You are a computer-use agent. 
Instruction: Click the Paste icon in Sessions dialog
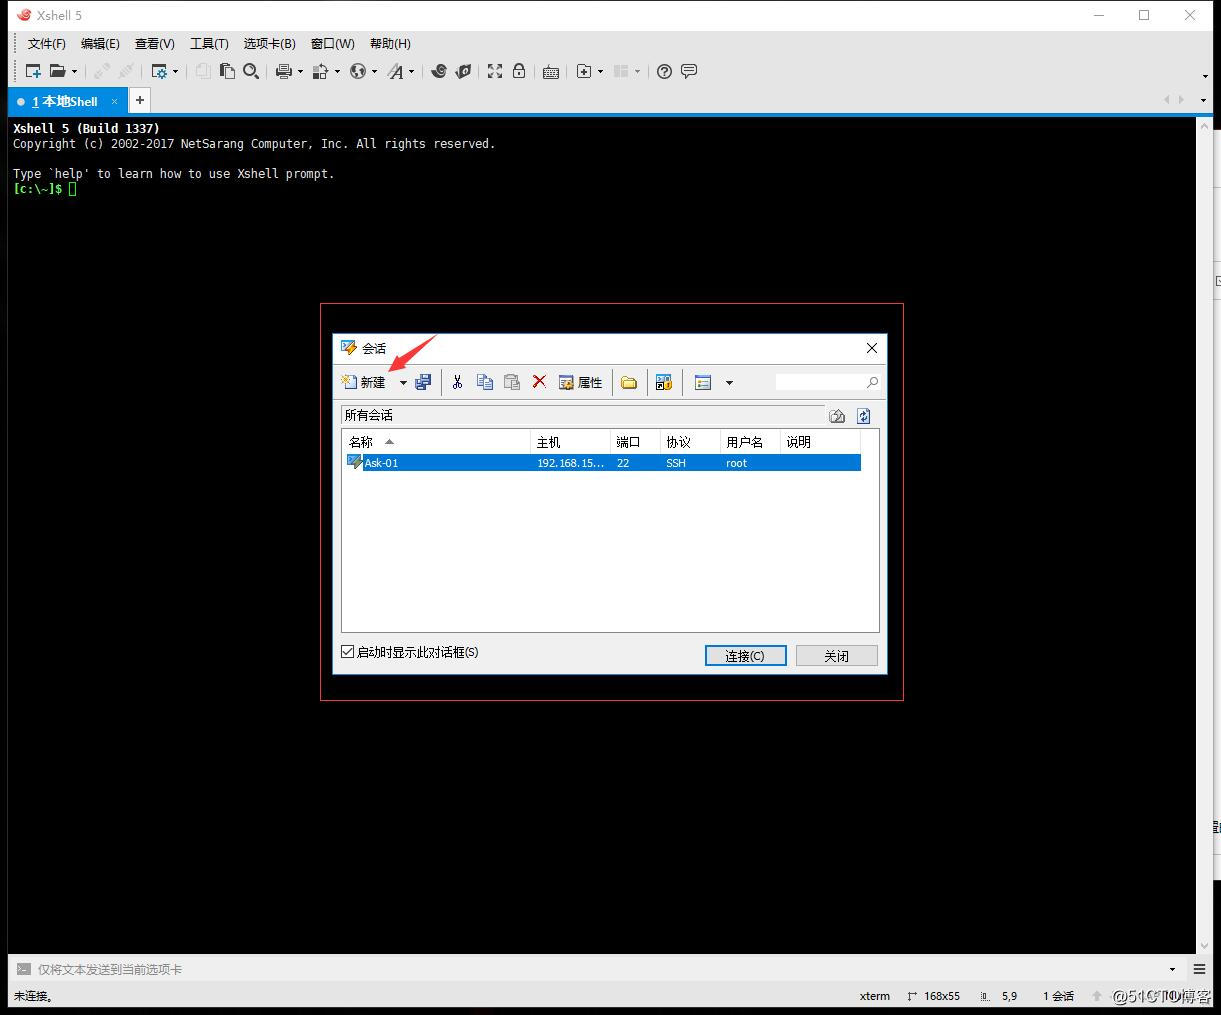[512, 382]
